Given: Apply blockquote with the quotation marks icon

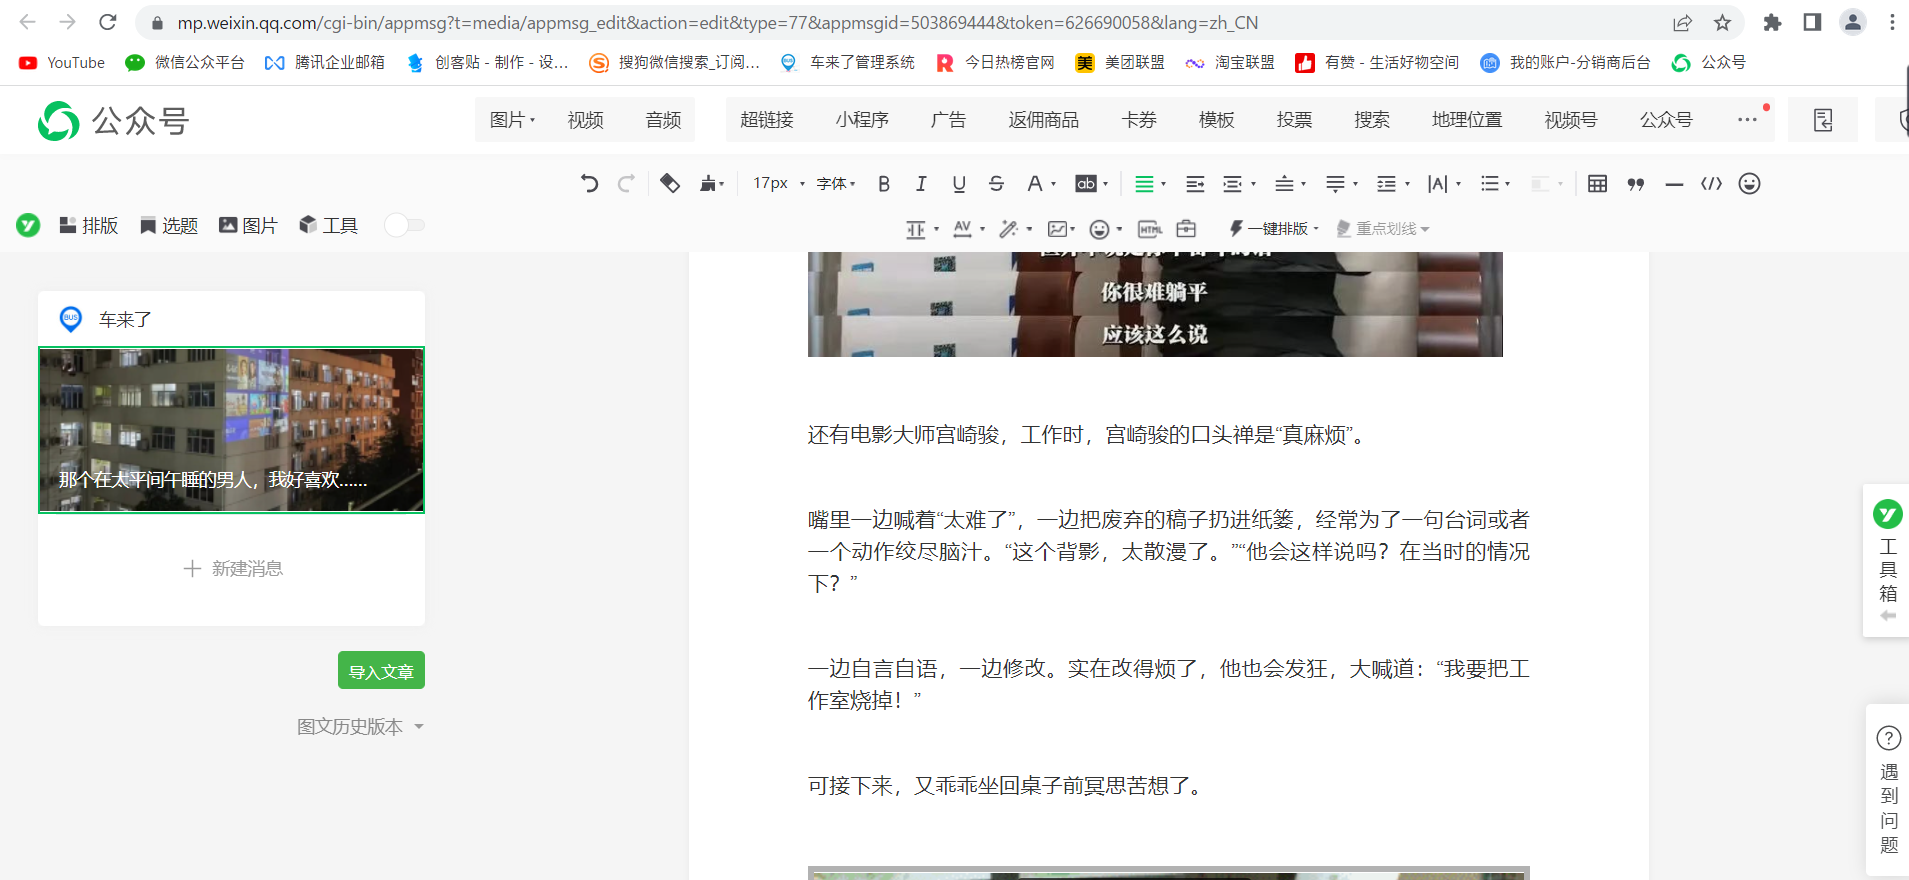Looking at the screenshot, I should point(1636,183).
